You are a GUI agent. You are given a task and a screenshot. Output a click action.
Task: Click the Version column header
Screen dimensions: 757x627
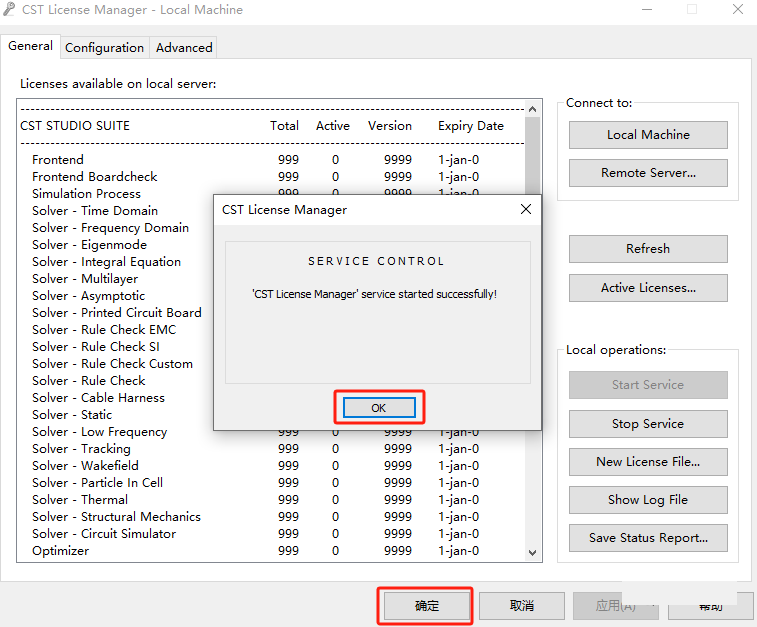390,126
